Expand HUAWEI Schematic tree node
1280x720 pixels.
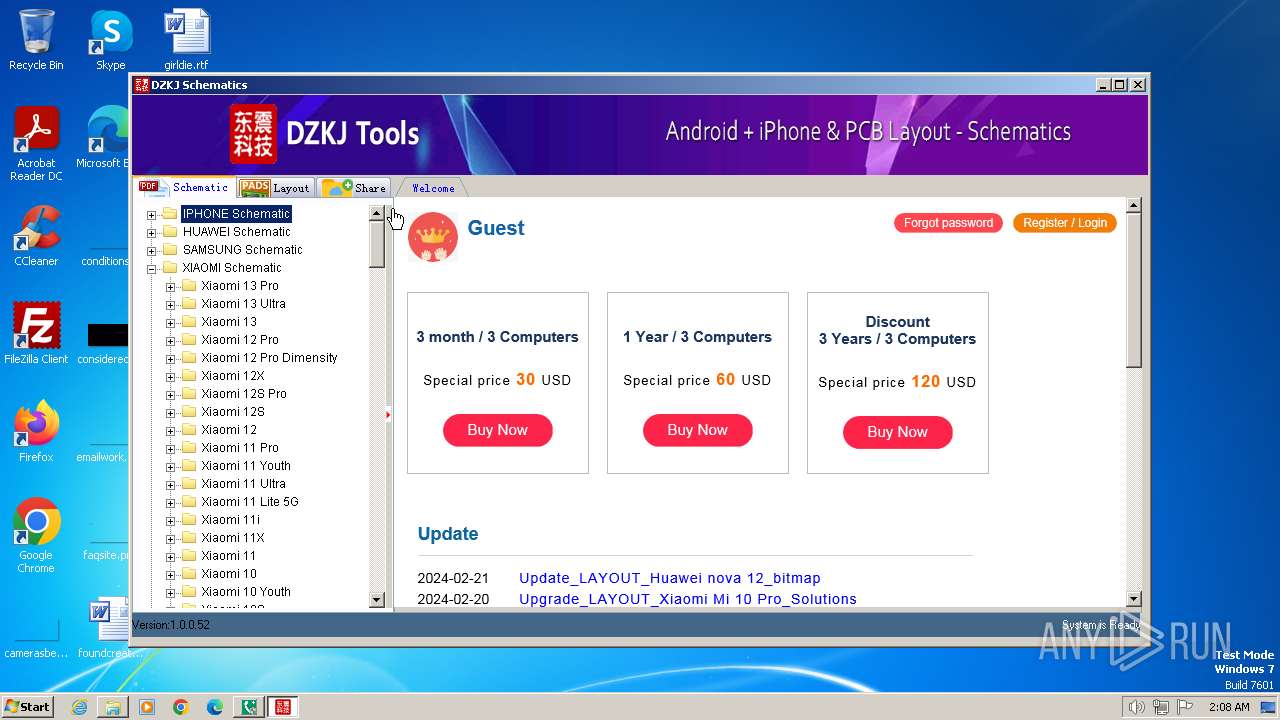pos(152,232)
